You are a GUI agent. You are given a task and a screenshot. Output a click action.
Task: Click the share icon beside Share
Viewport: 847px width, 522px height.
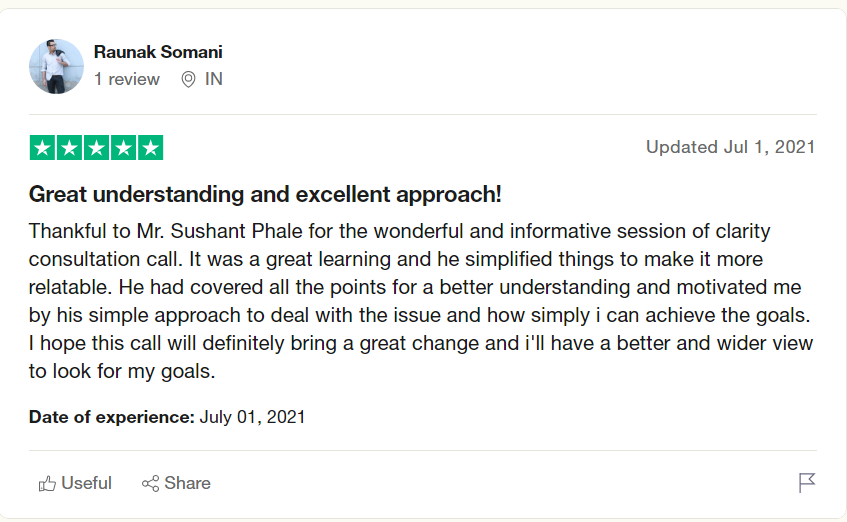point(151,484)
